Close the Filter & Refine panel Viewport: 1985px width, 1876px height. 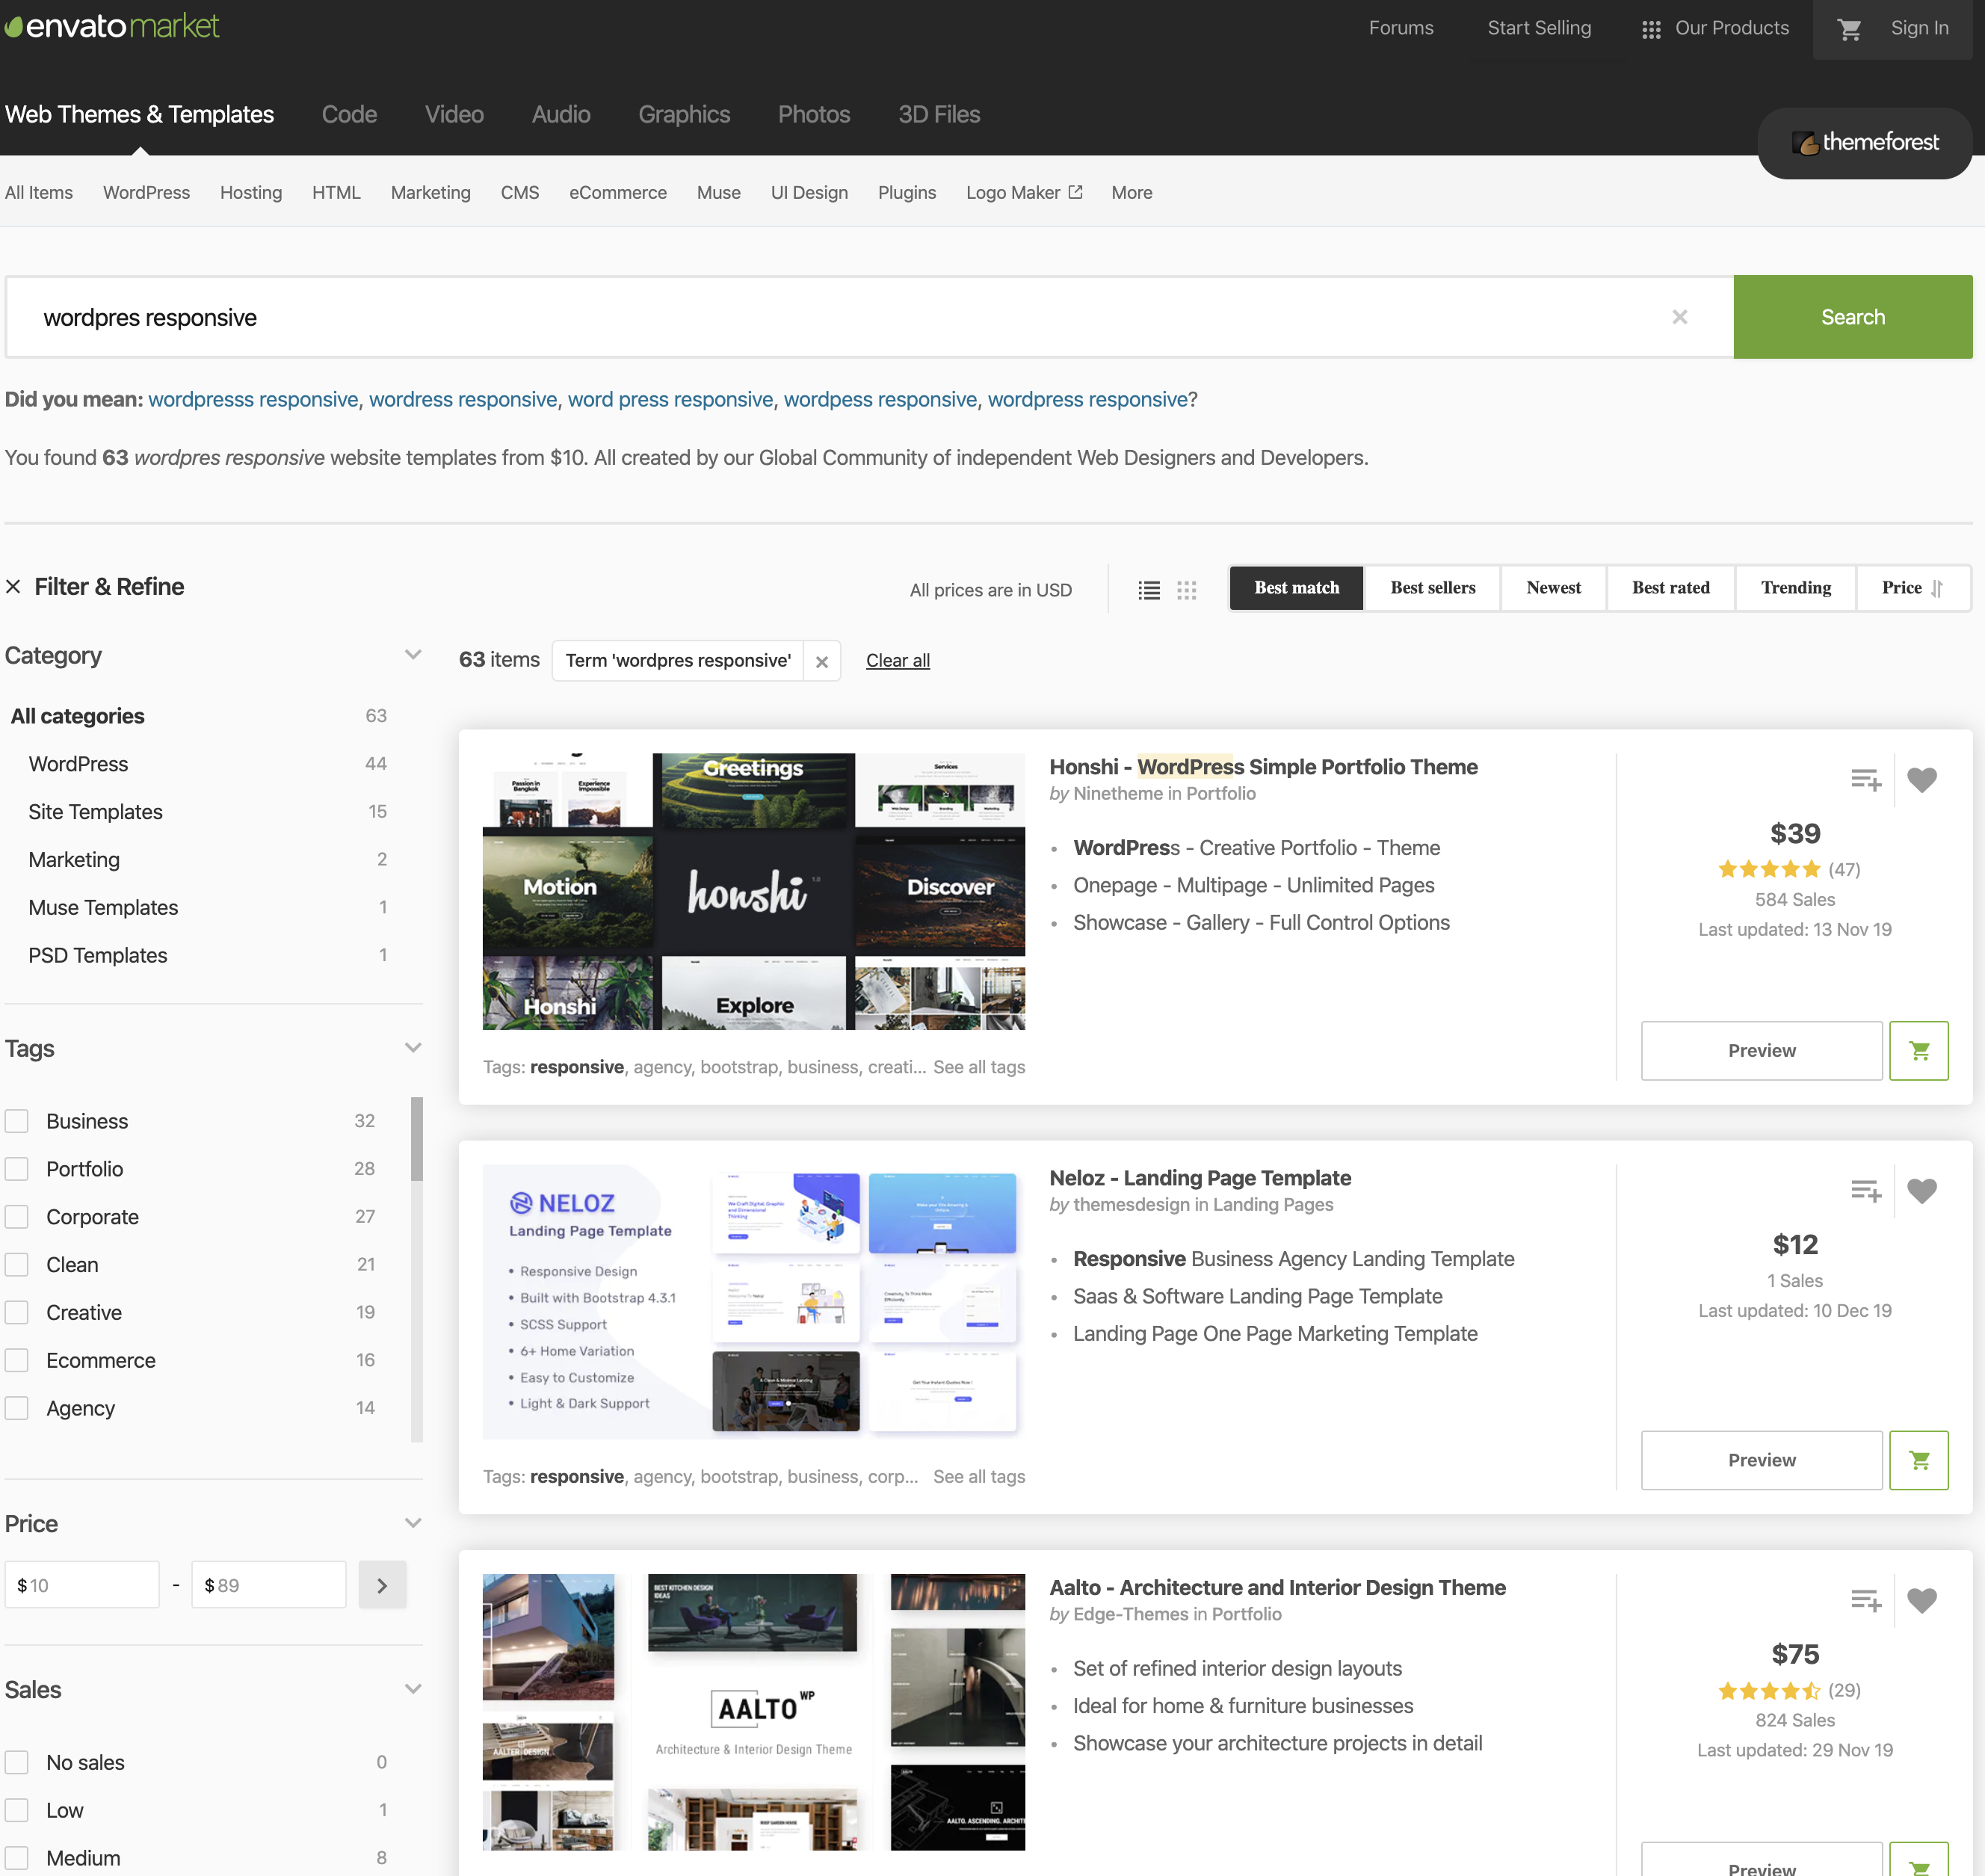pos(13,587)
